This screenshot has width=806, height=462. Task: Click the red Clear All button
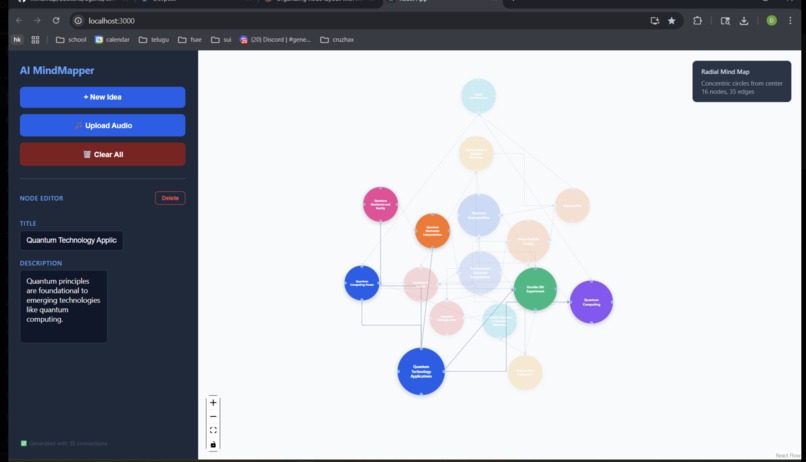pyautogui.click(x=102, y=154)
